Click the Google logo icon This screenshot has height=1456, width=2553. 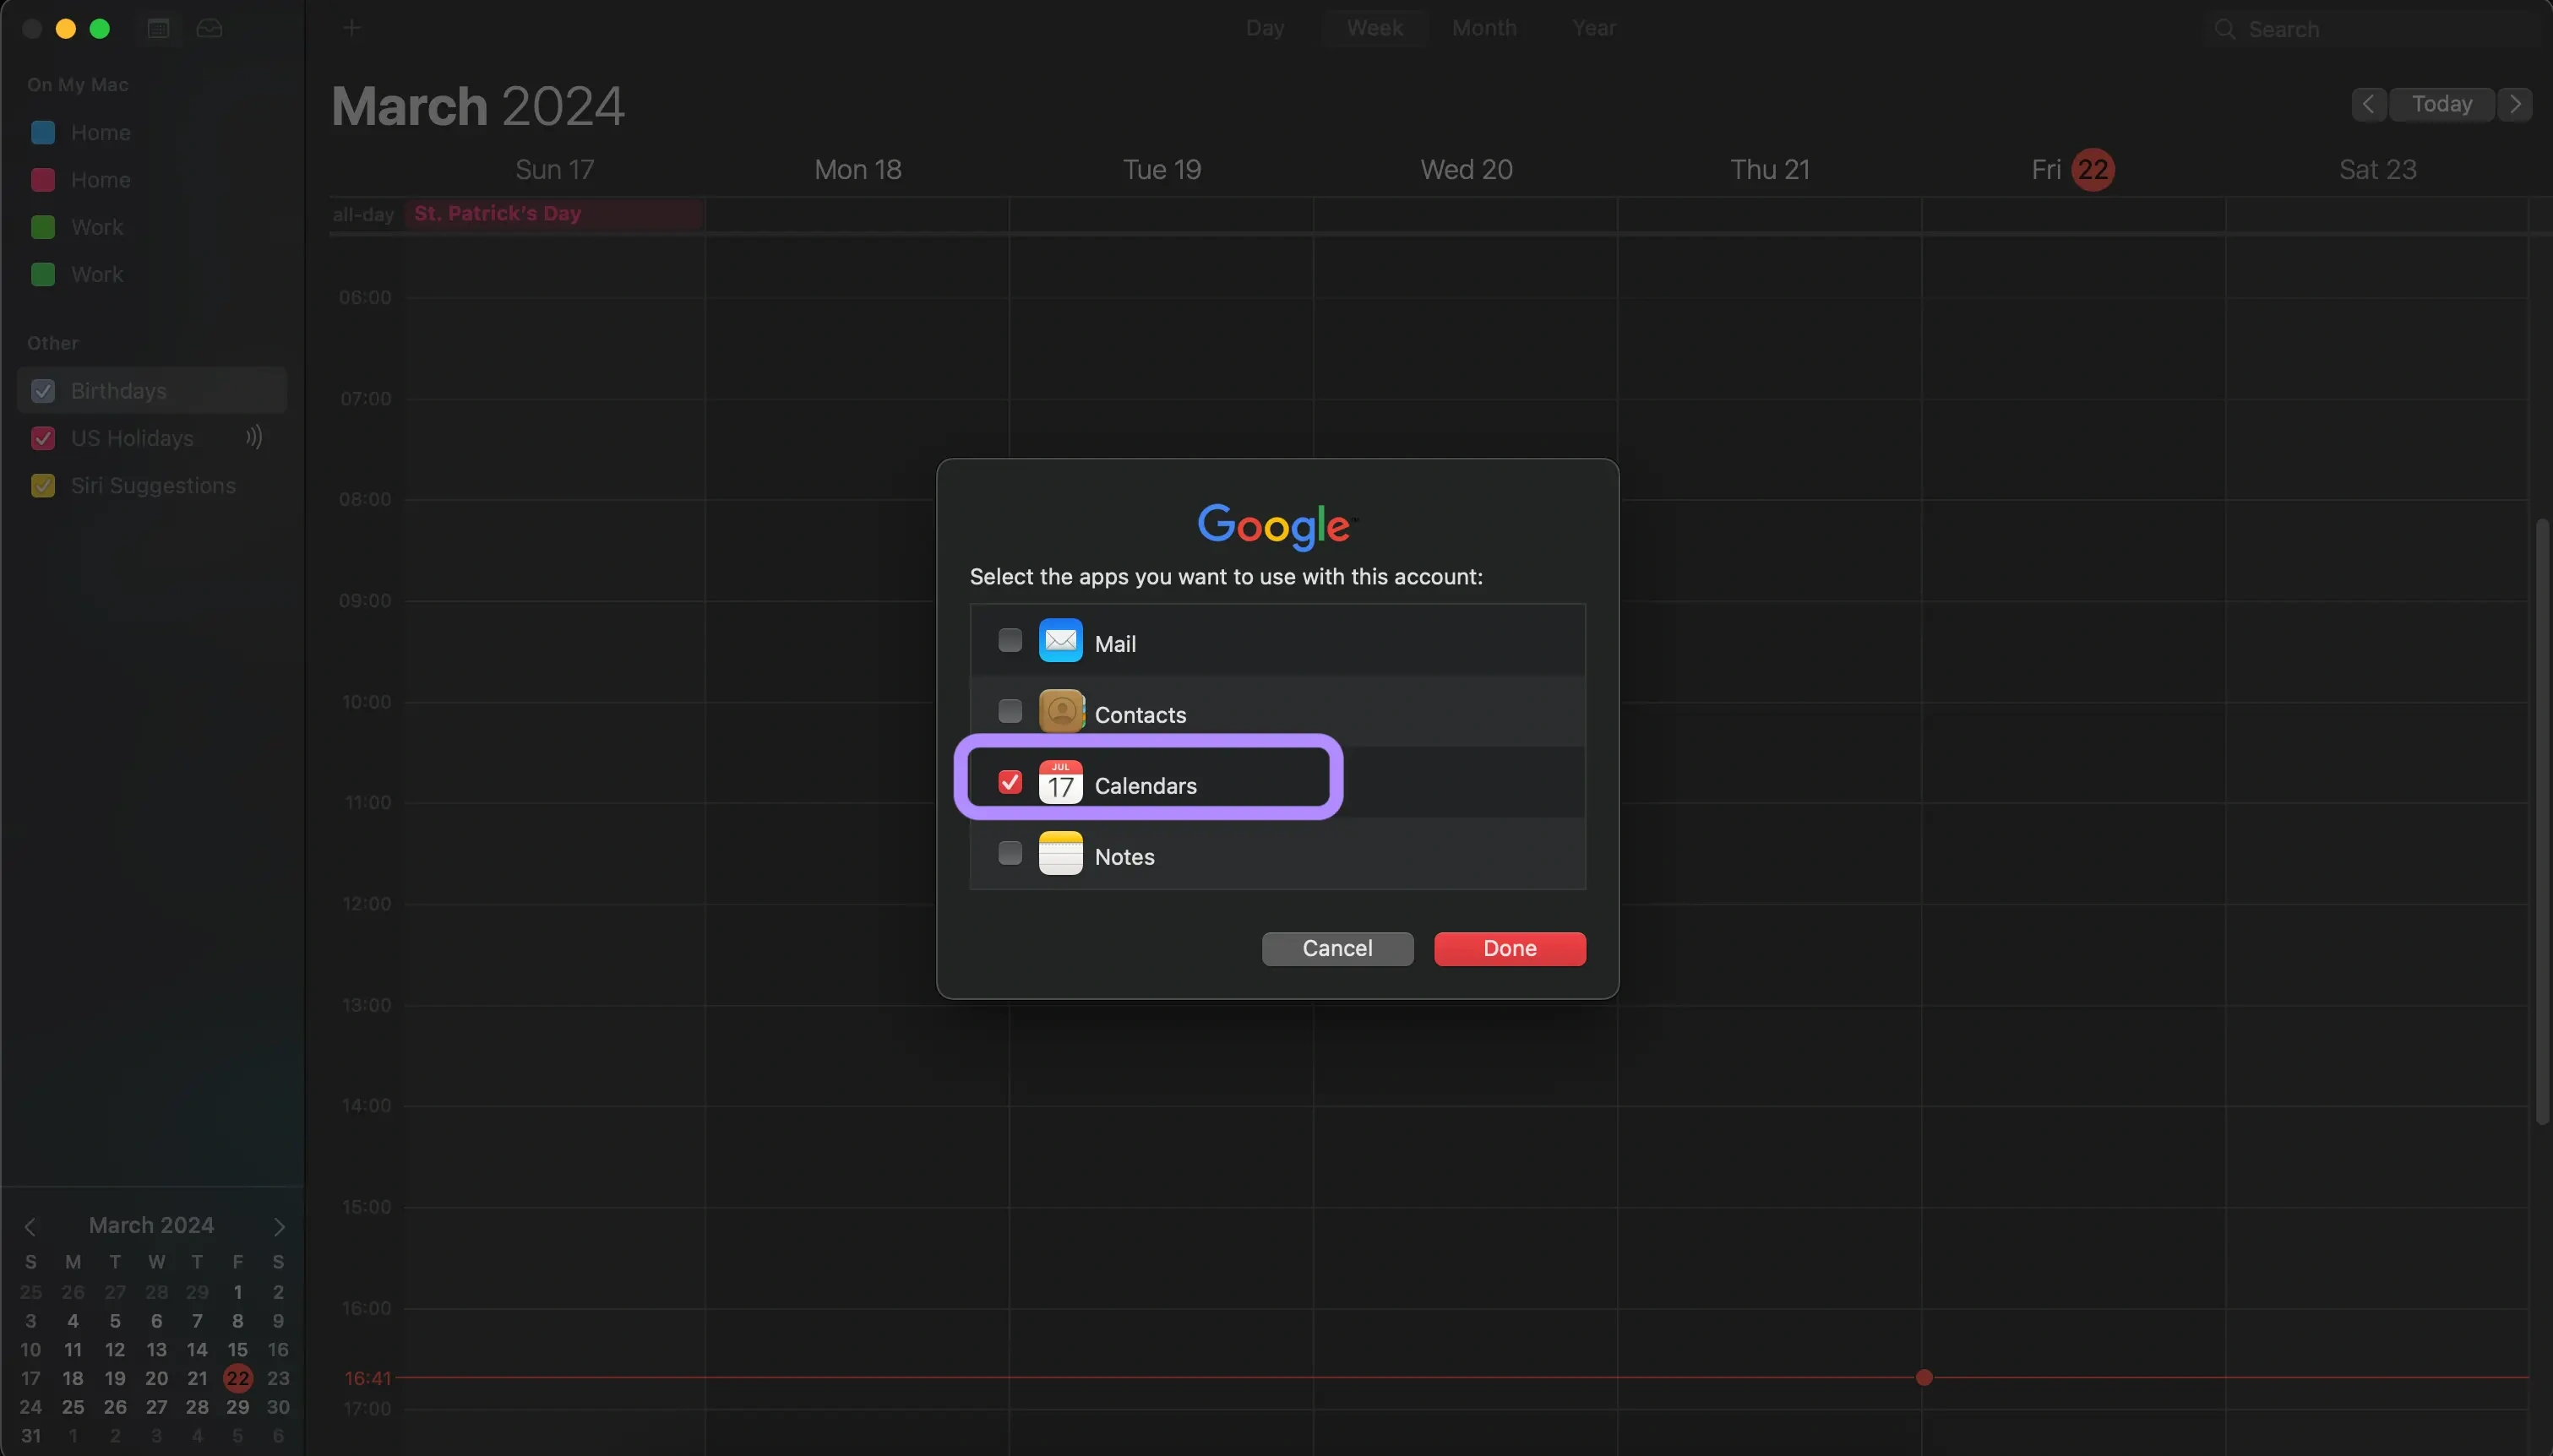pyautogui.click(x=1275, y=524)
